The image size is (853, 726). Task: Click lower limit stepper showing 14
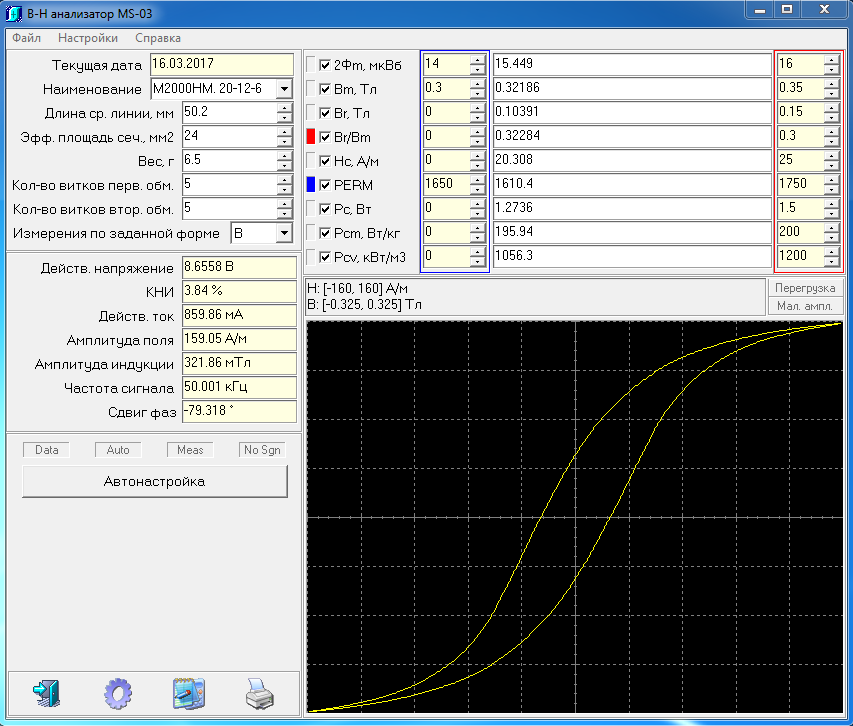tap(478, 65)
